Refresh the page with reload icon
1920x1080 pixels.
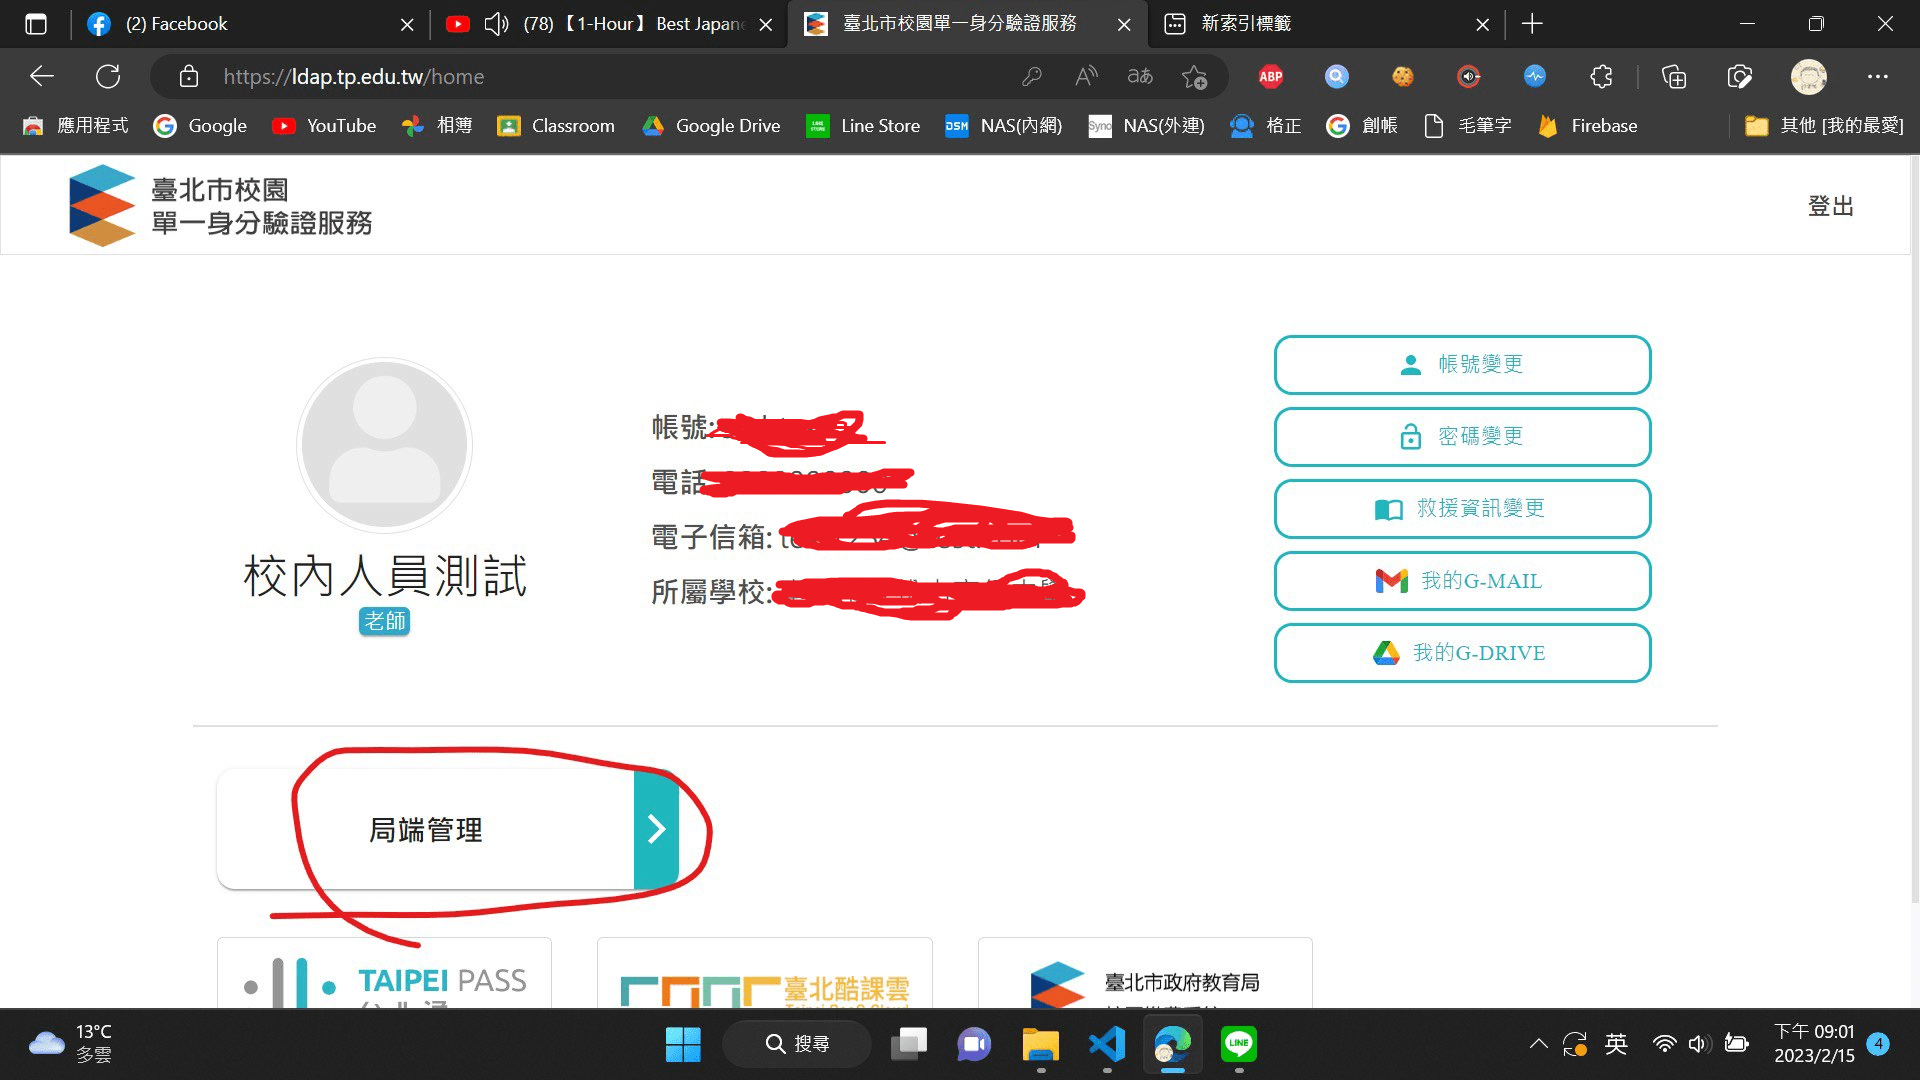coord(108,77)
